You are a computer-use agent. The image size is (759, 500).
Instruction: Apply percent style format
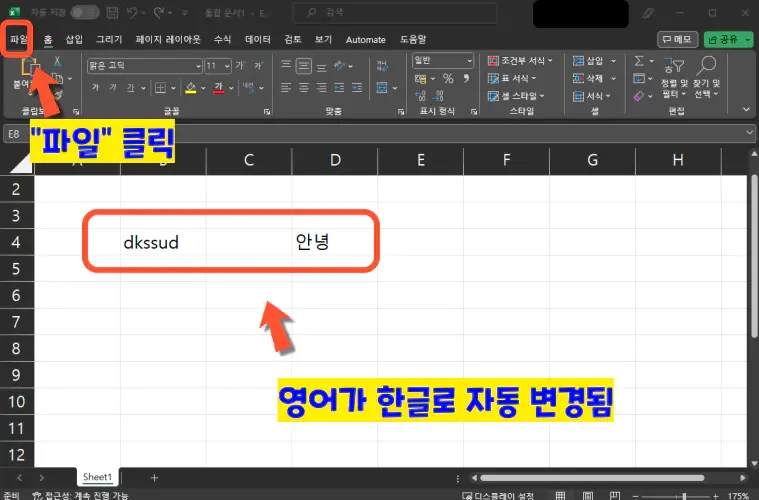point(448,78)
